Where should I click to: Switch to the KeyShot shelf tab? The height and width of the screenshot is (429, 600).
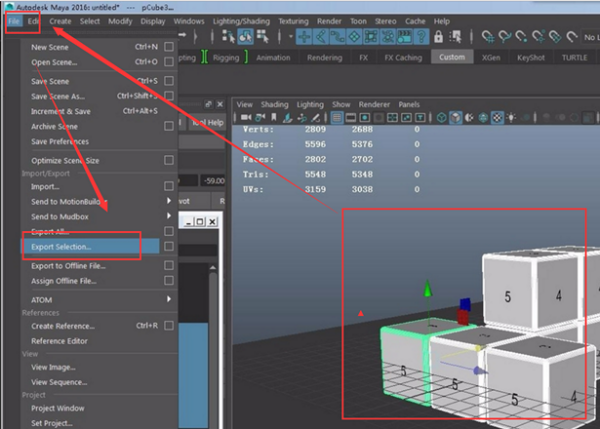pyautogui.click(x=531, y=57)
